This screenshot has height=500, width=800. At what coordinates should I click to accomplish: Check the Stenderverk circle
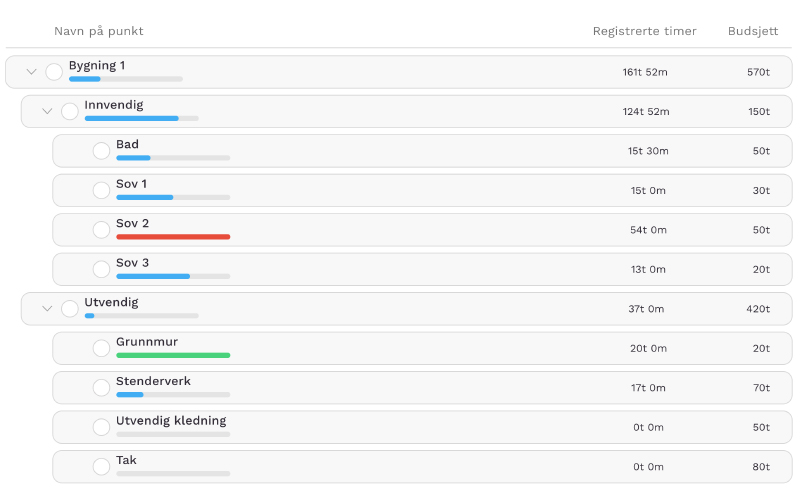[101, 387]
